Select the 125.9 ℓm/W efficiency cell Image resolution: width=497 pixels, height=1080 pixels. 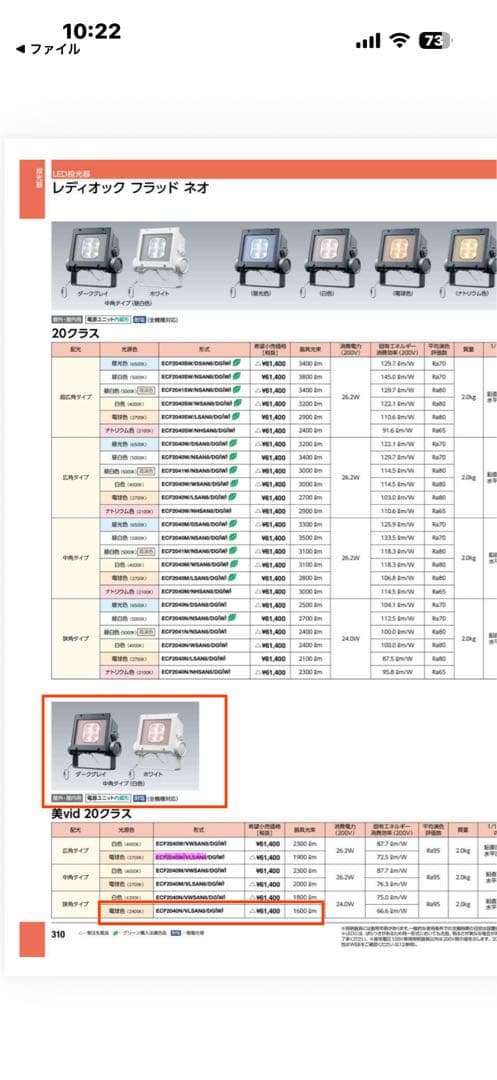click(x=398, y=525)
